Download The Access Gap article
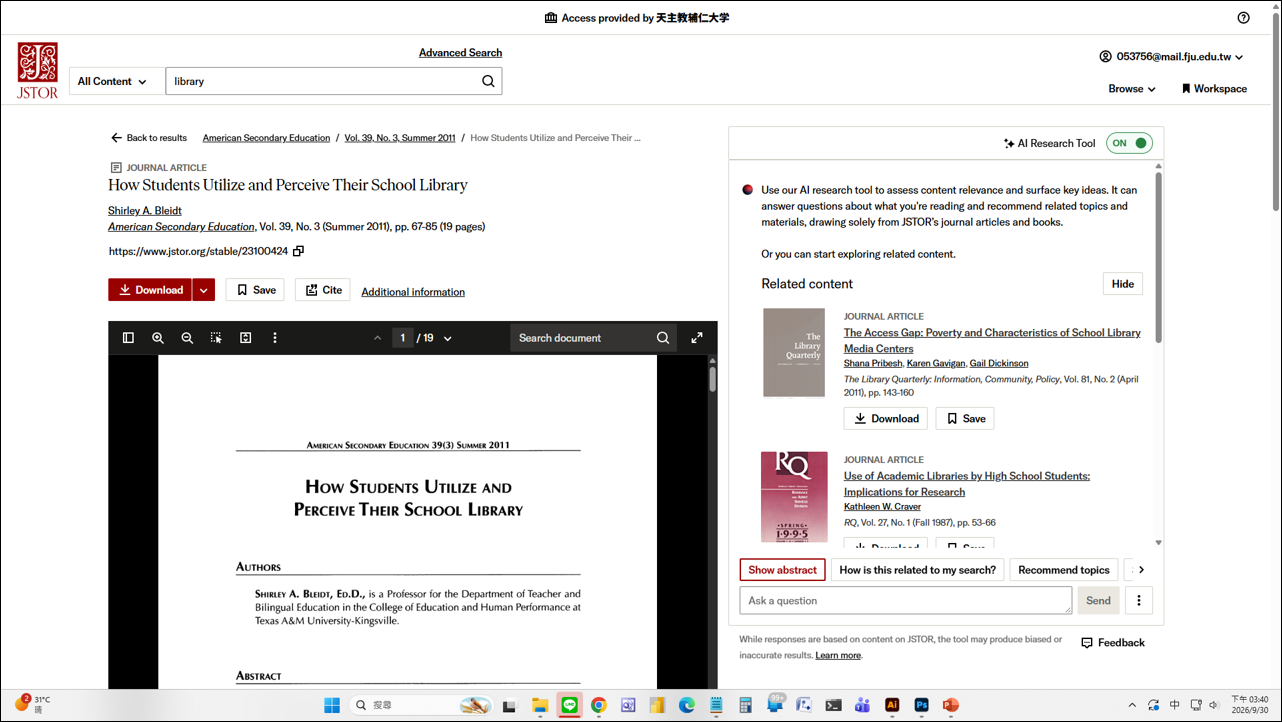The width and height of the screenshot is (1282, 722). tap(886, 418)
